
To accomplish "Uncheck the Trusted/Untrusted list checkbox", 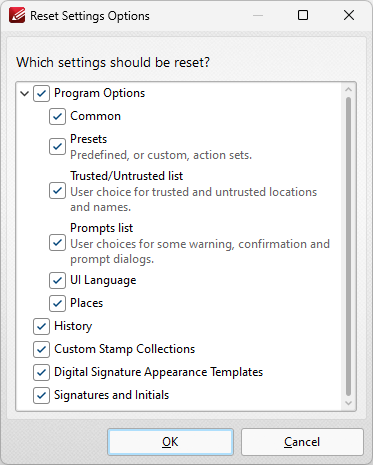I will click(x=57, y=191).
